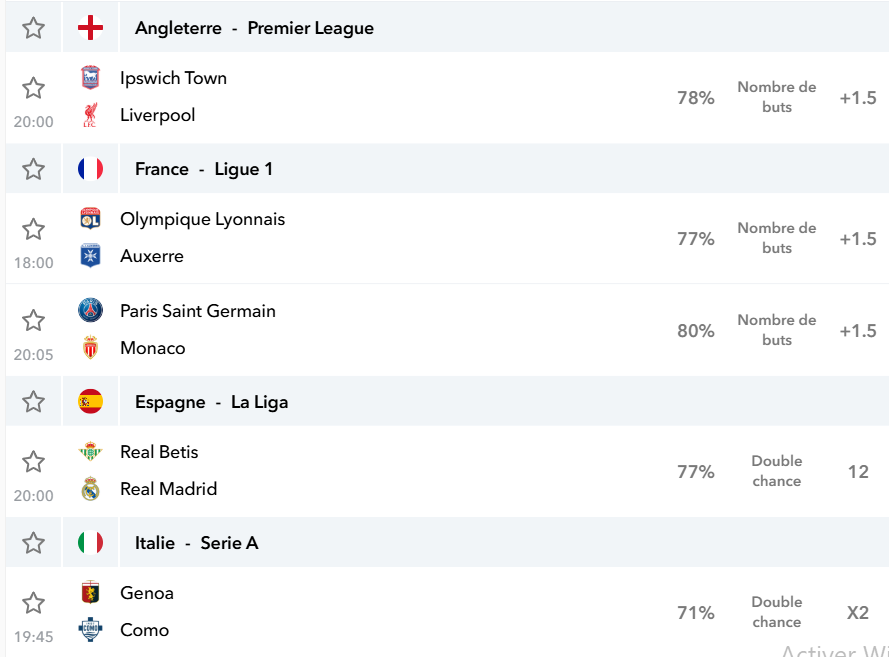
Task: Click the England flag icon
Action: click(90, 28)
